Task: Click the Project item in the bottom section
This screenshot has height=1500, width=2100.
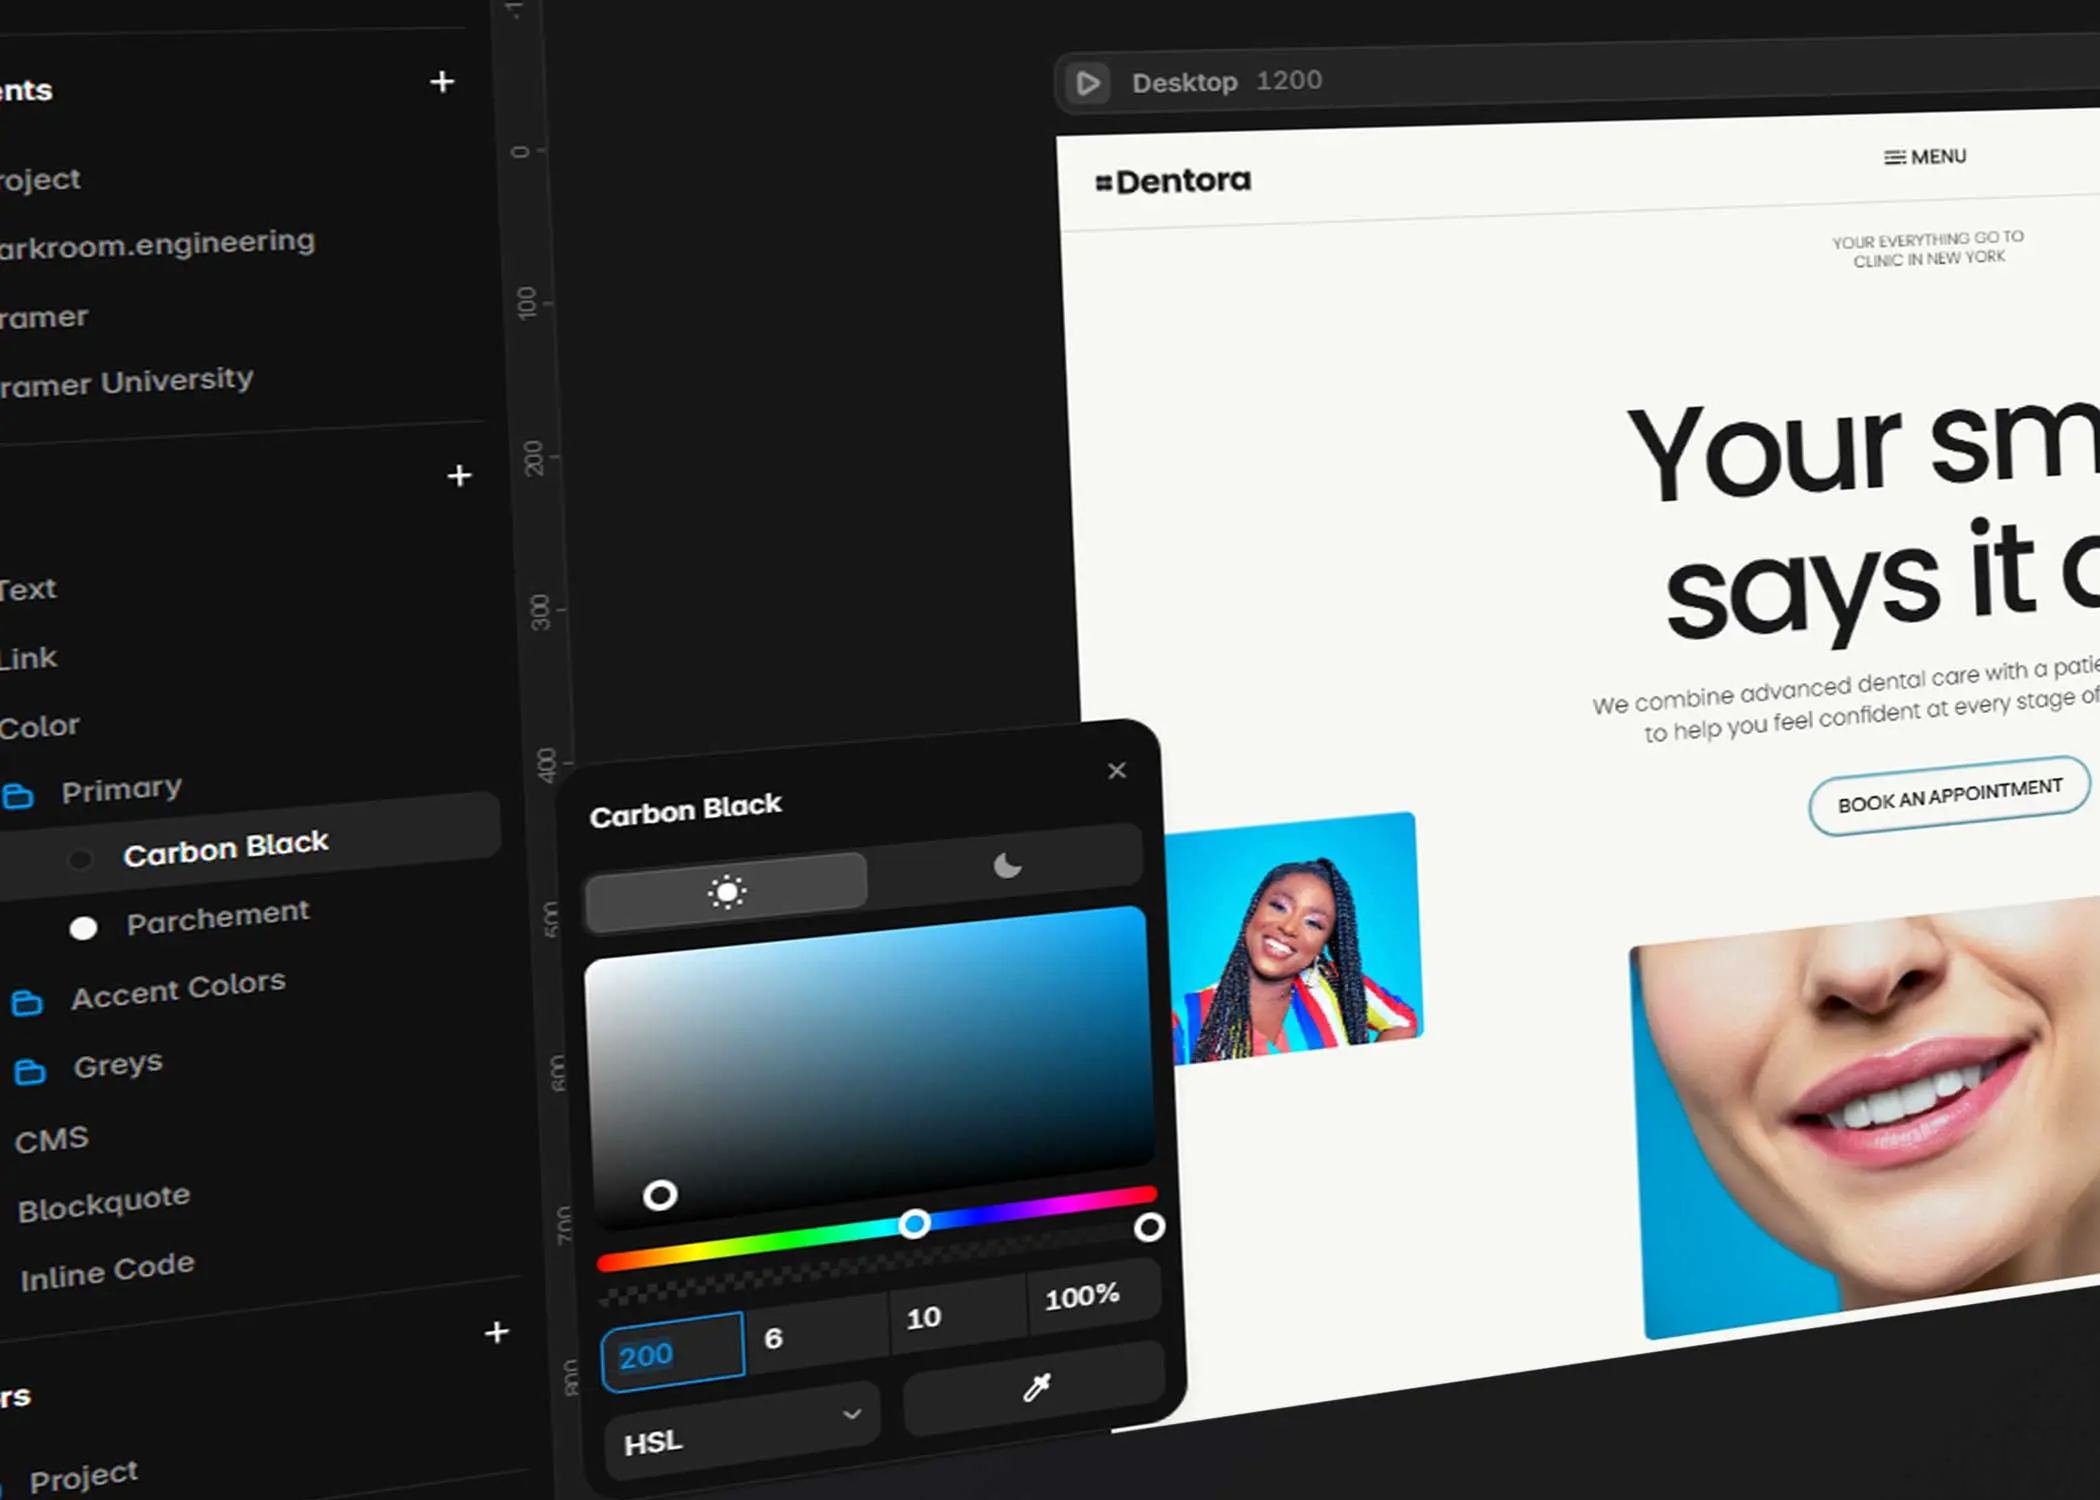Action: pyautogui.click(x=84, y=1476)
